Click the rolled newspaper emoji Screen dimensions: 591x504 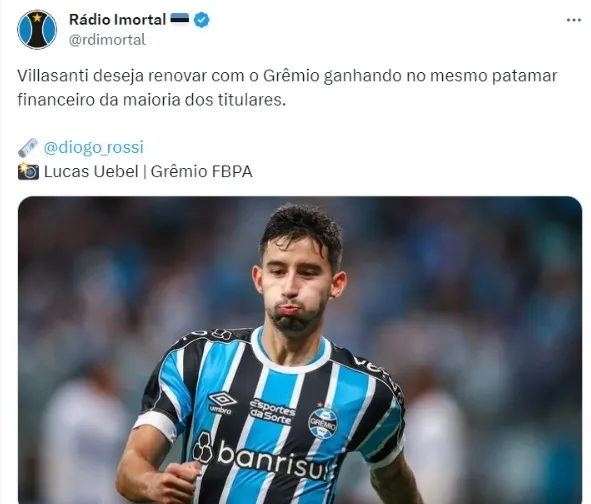pyautogui.click(x=28, y=147)
